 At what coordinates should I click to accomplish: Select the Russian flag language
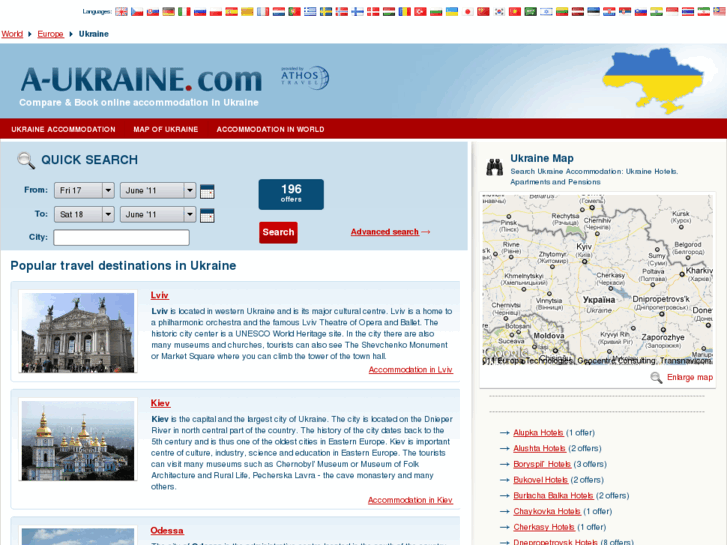point(200,12)
